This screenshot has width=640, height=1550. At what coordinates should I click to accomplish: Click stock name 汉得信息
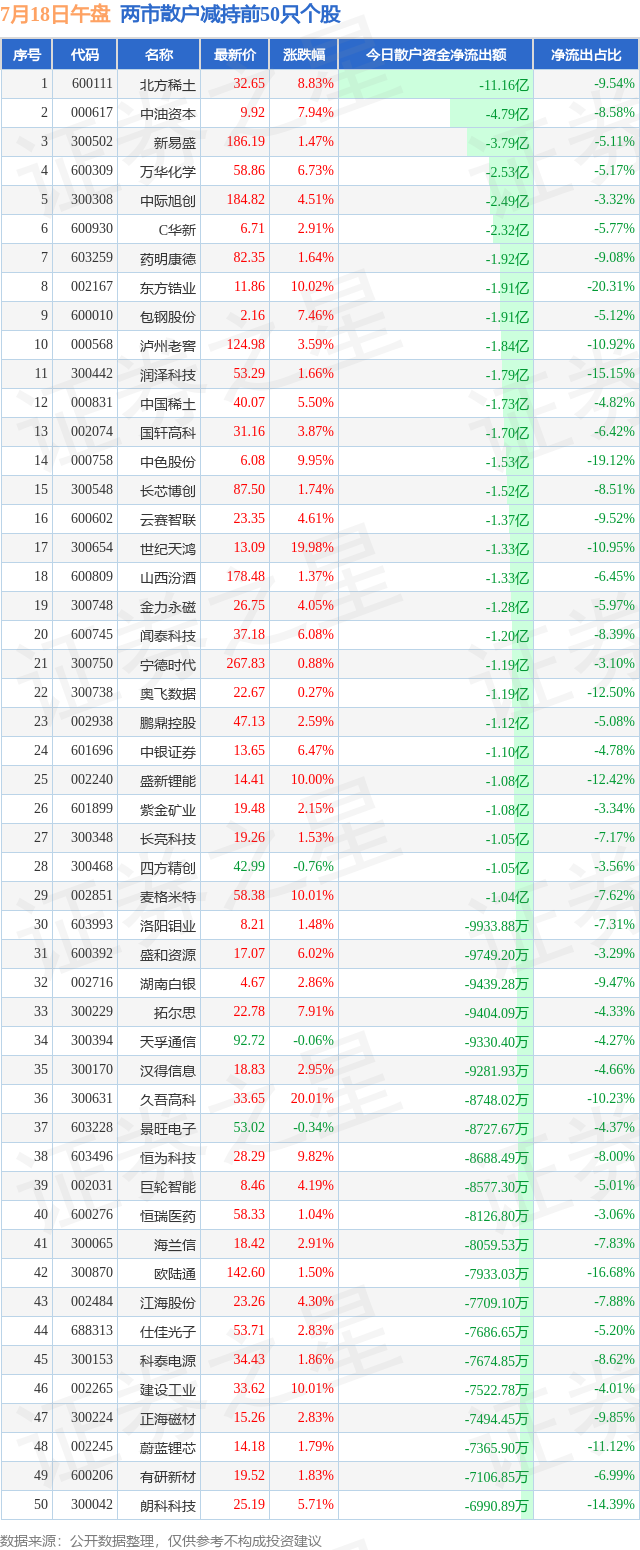click(168, 1071)
